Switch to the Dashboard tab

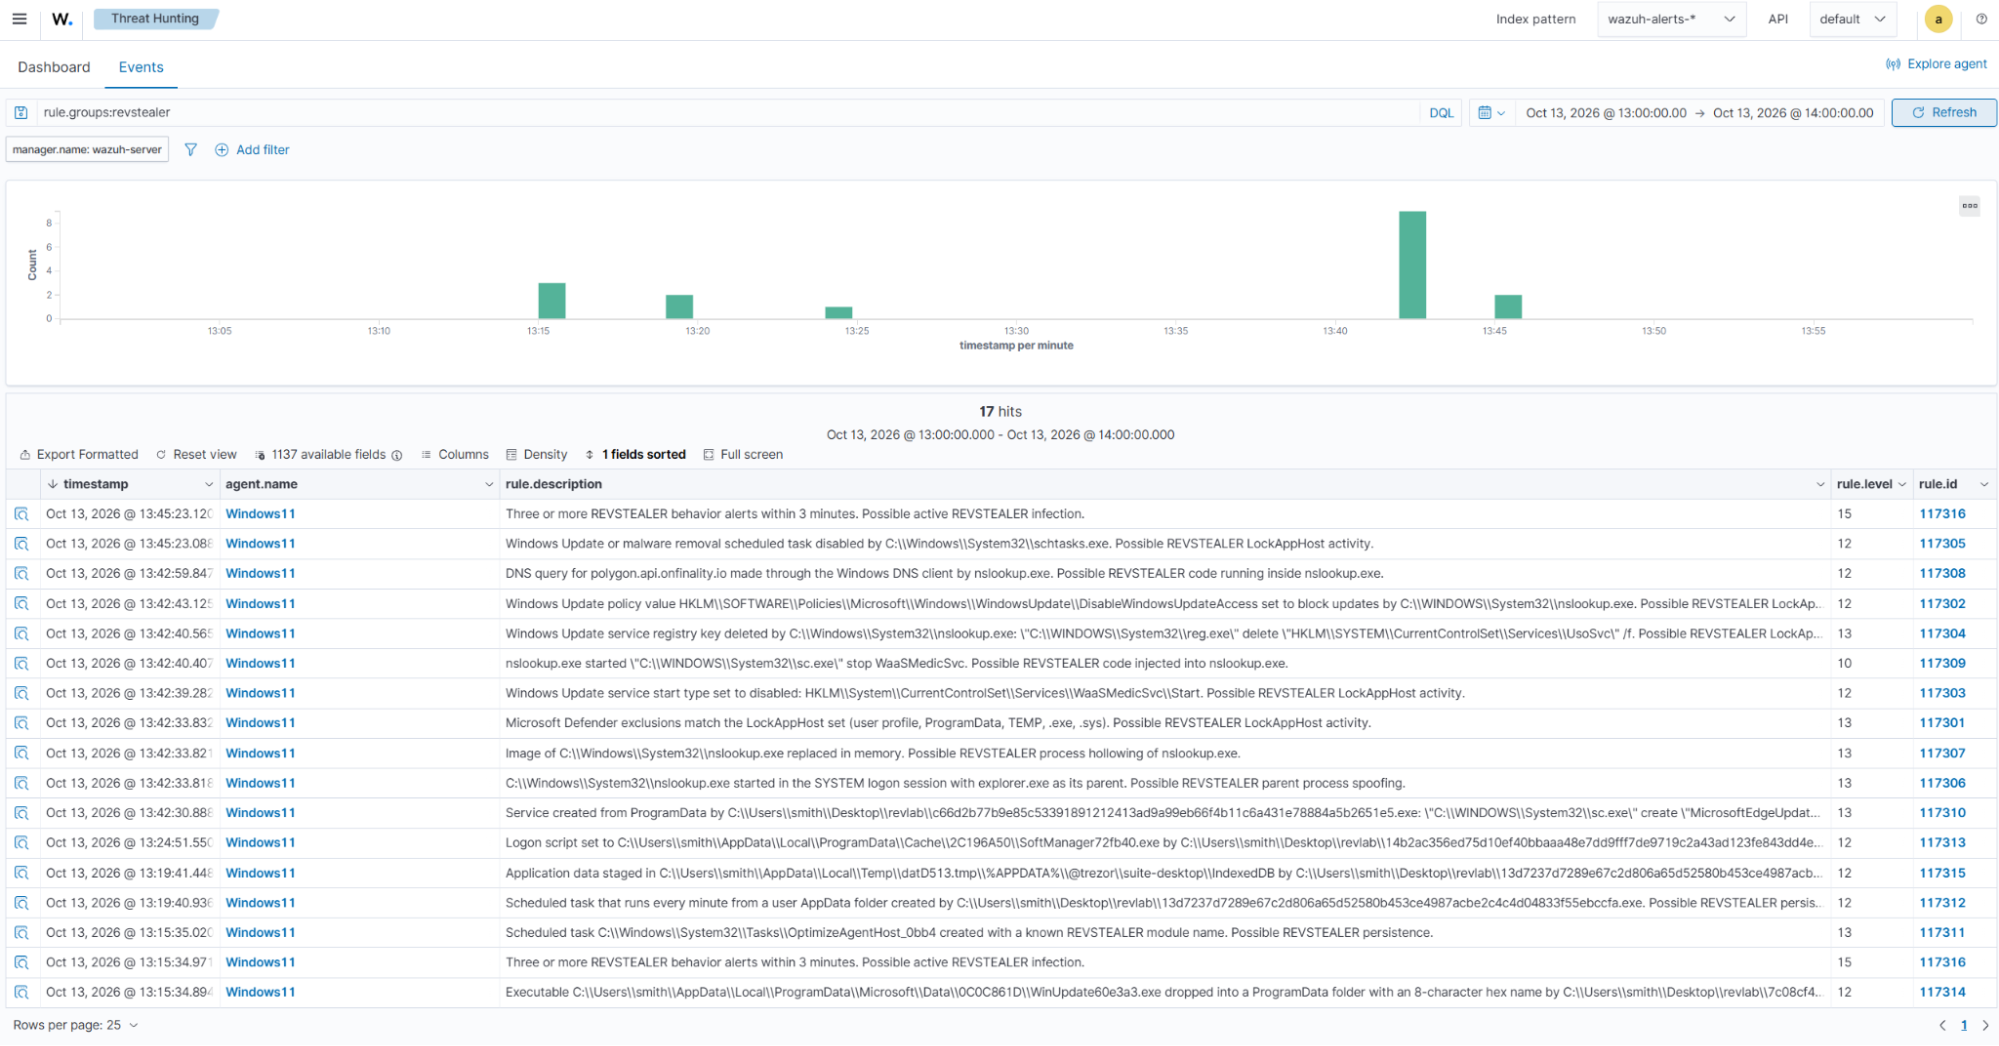click(54, 67)
